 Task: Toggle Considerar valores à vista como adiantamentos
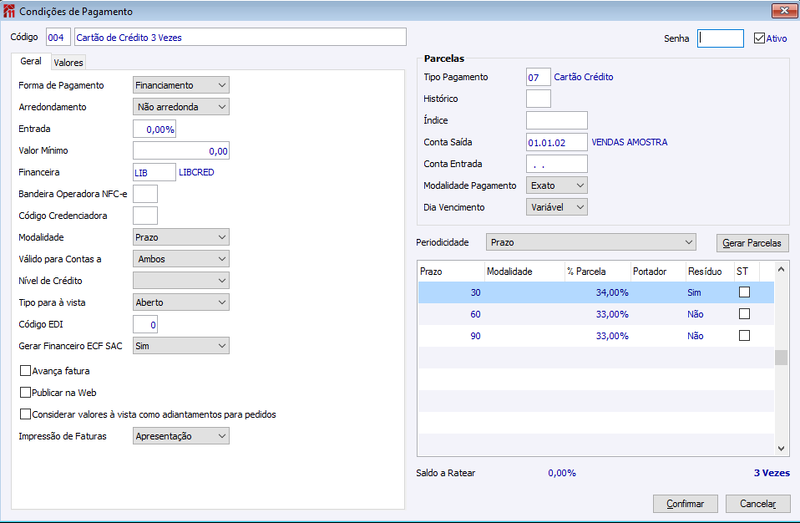click(25, 414)
